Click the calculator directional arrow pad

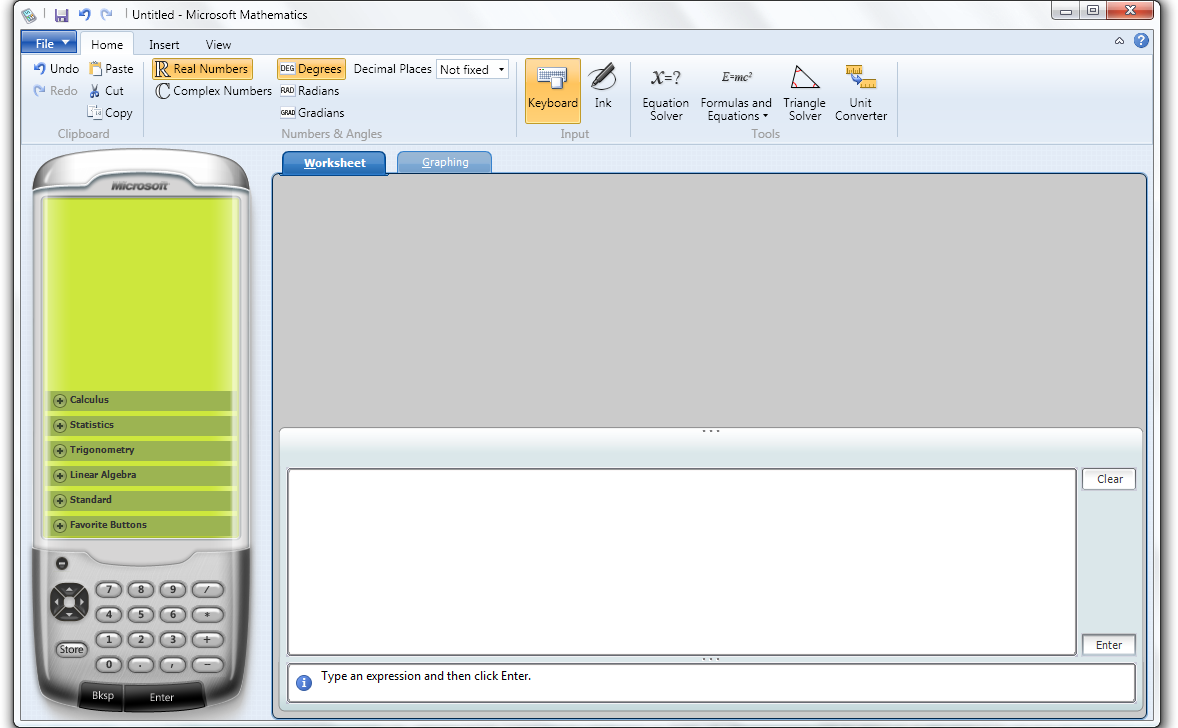point(69,602)
